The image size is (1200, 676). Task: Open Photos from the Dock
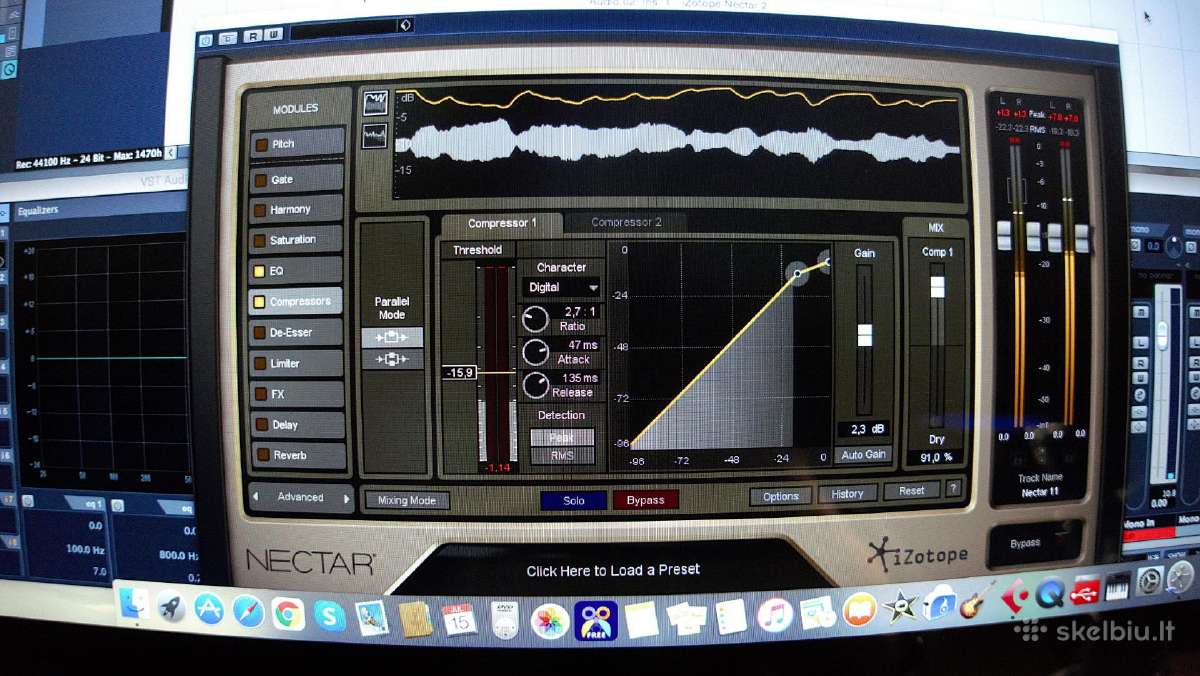[x=549, y=621]
